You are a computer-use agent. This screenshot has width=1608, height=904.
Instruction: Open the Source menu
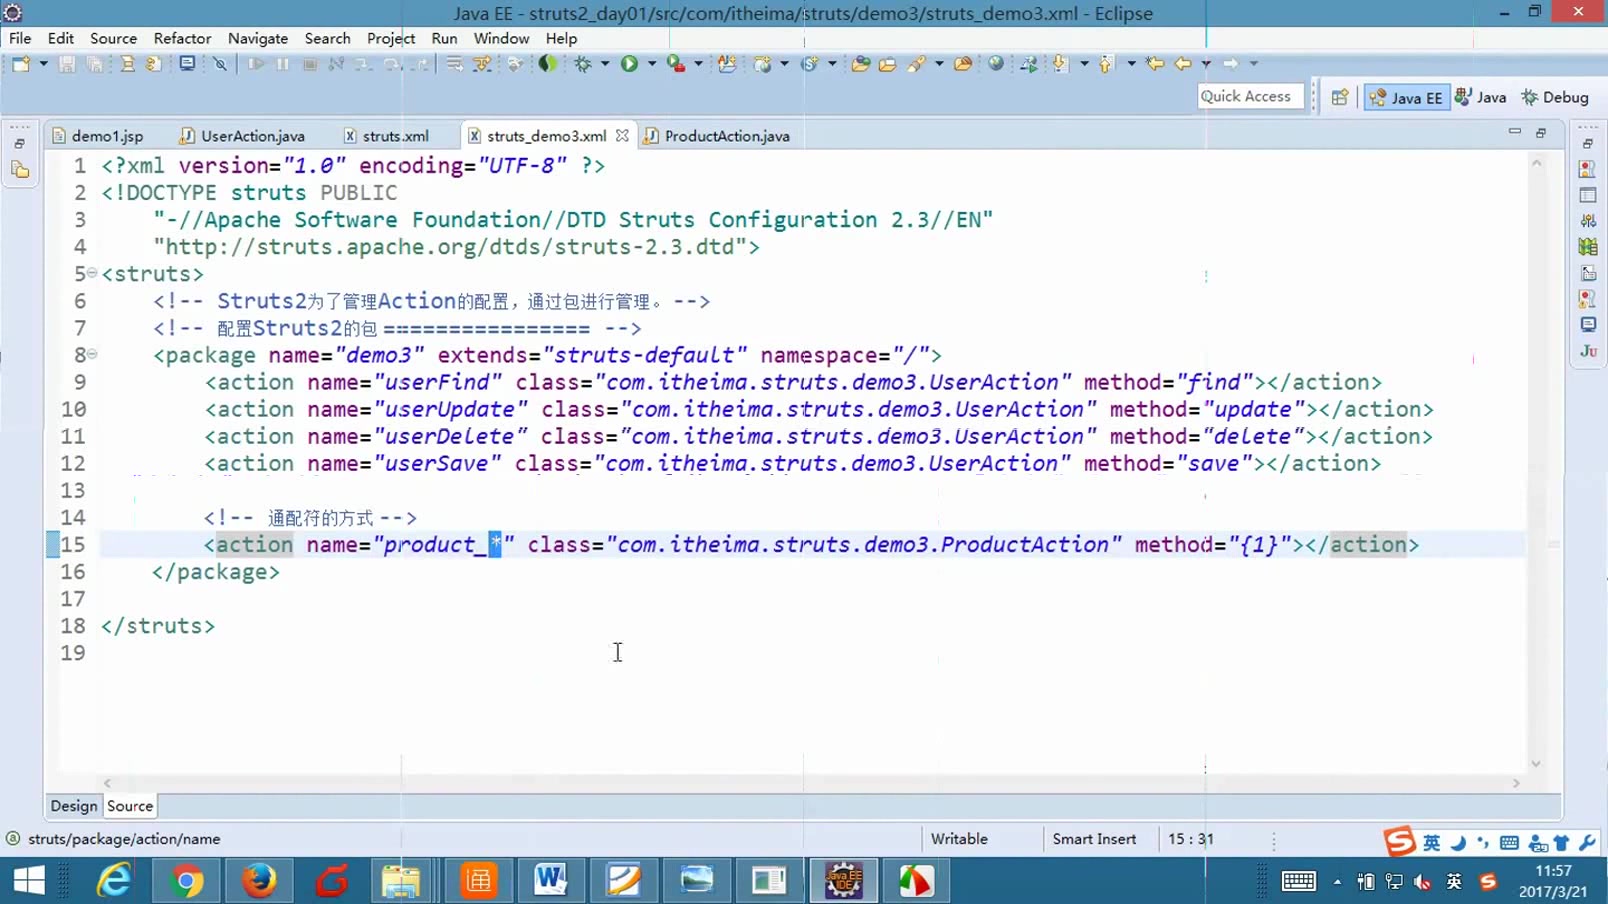point(113,38)
